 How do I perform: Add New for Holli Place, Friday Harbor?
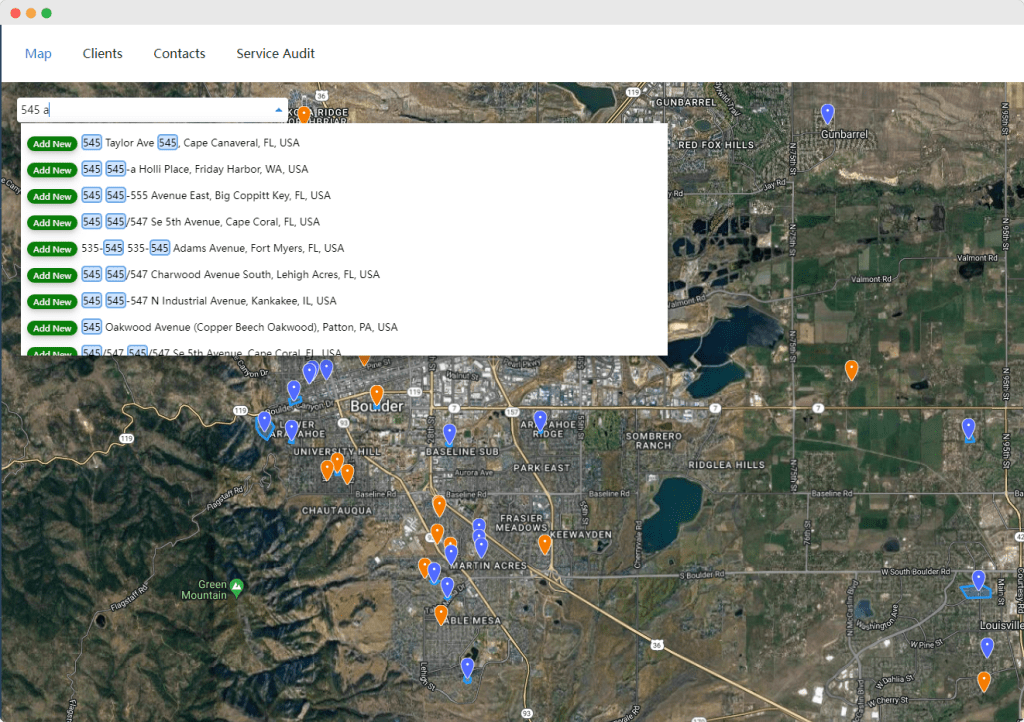click(51, 170)
